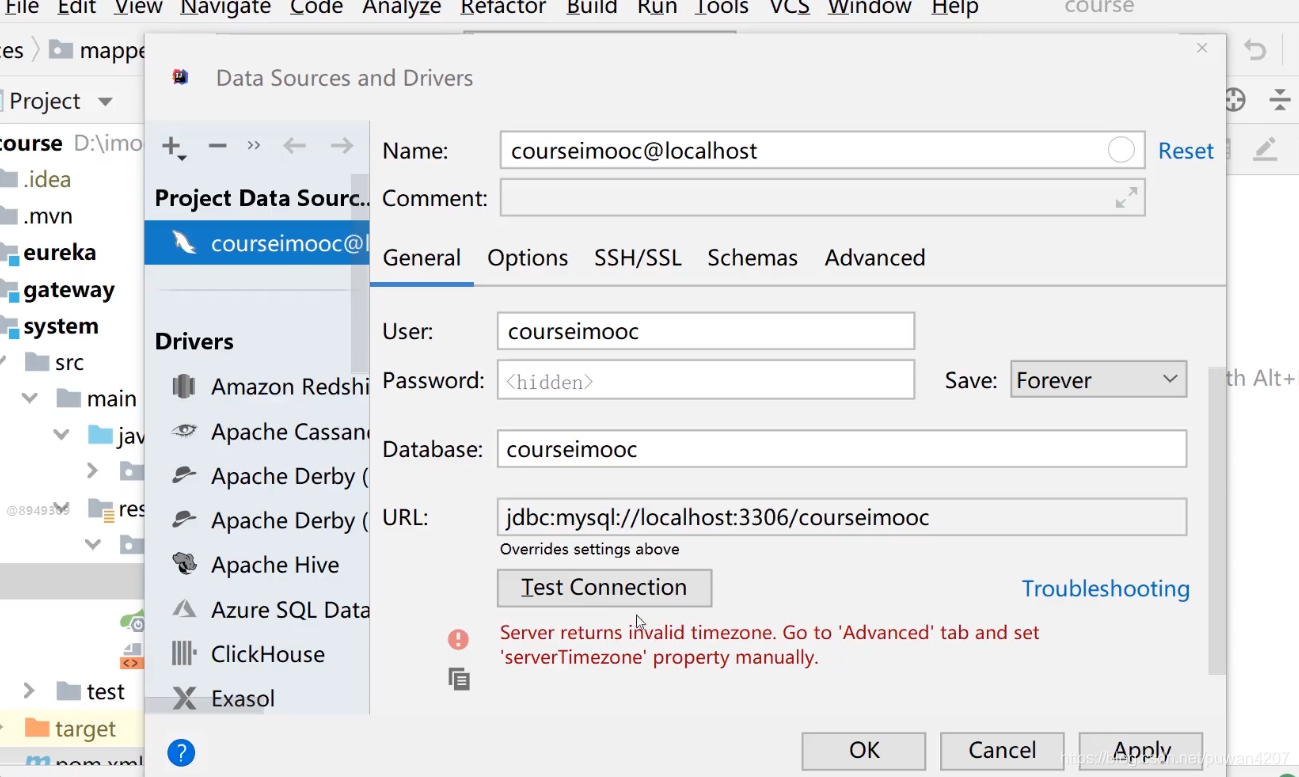Open the SSH/SSL tab
Viewport: 1299px width, 777px height.
pos(638,258)
